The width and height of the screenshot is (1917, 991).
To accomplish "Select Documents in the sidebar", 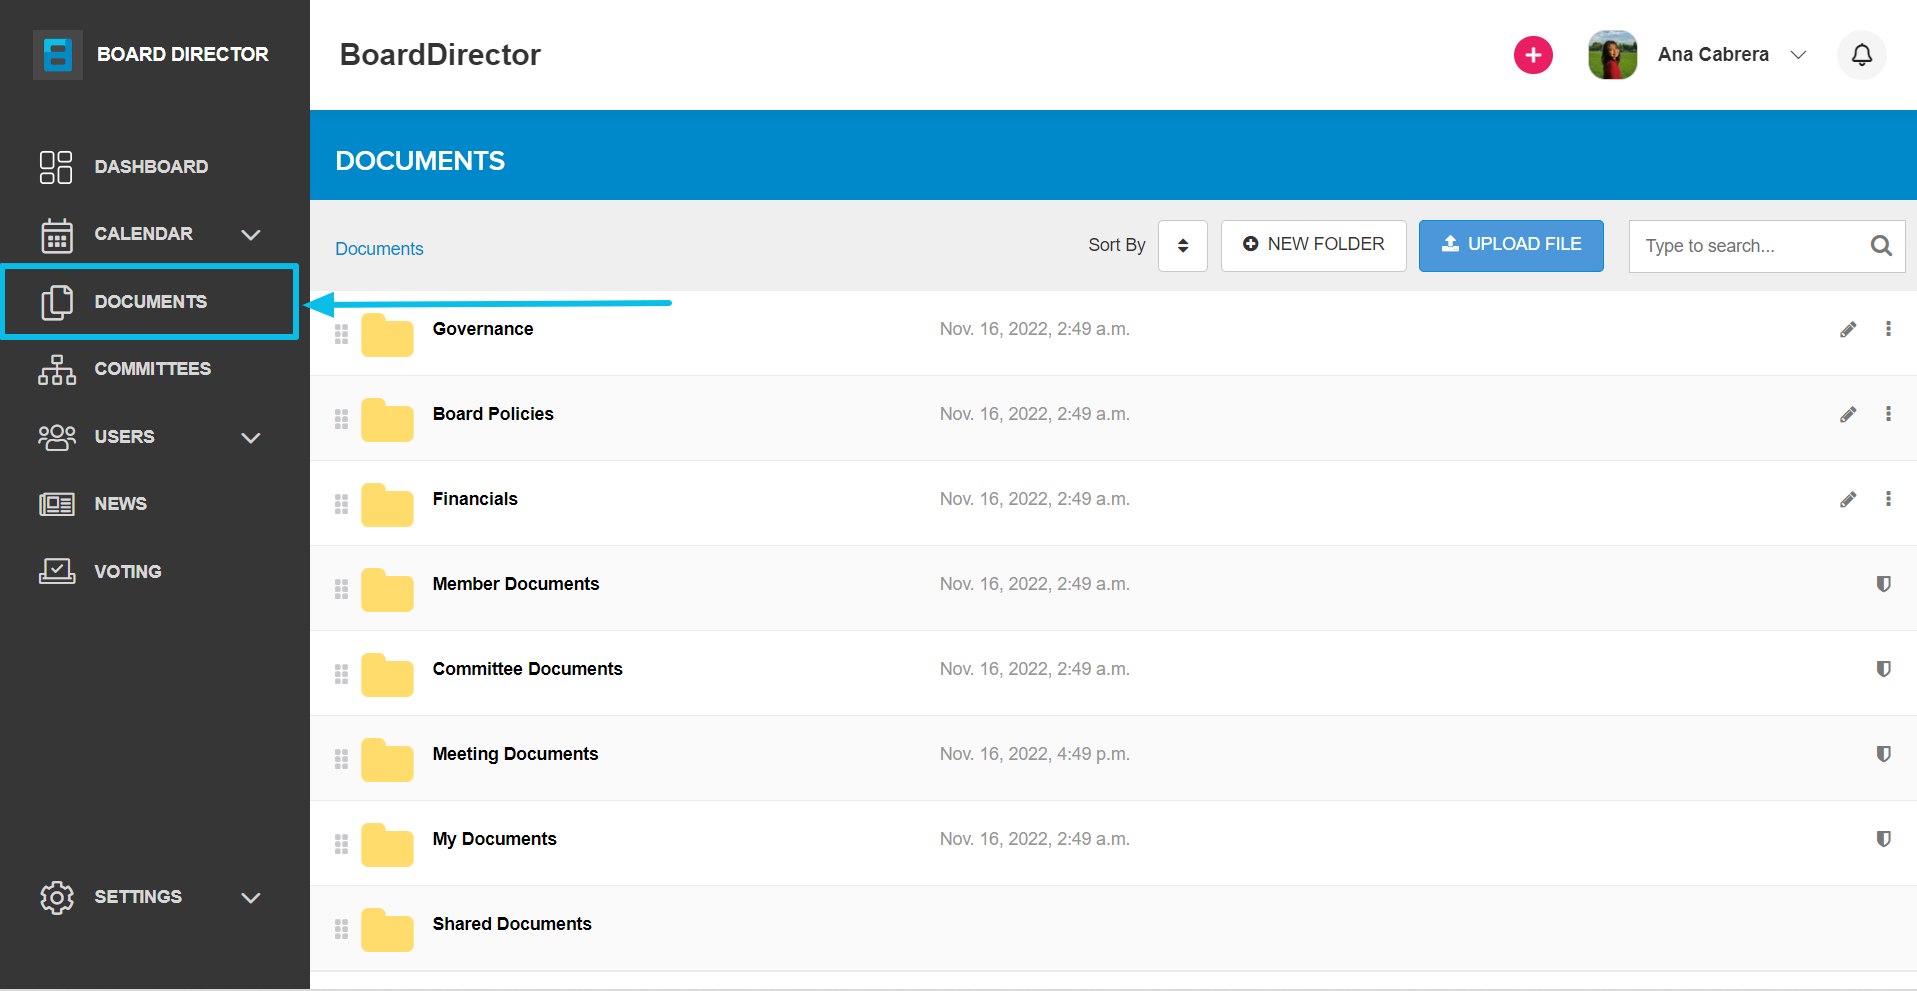I will [x=151, y=302].
